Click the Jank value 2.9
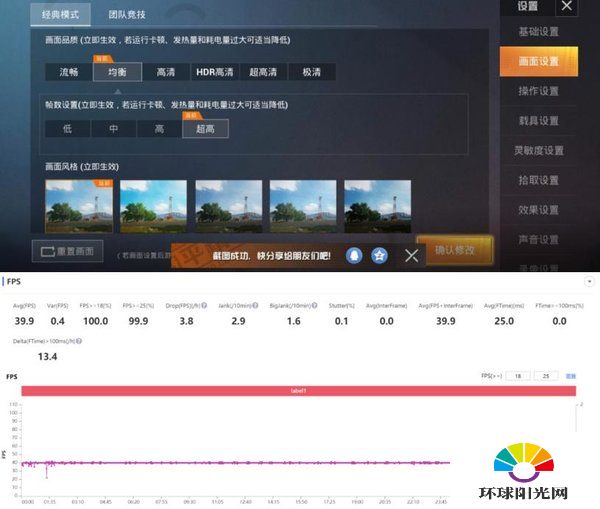Image resolution: width=600 pixels, height=509 pixels. (x=238, y=321)
